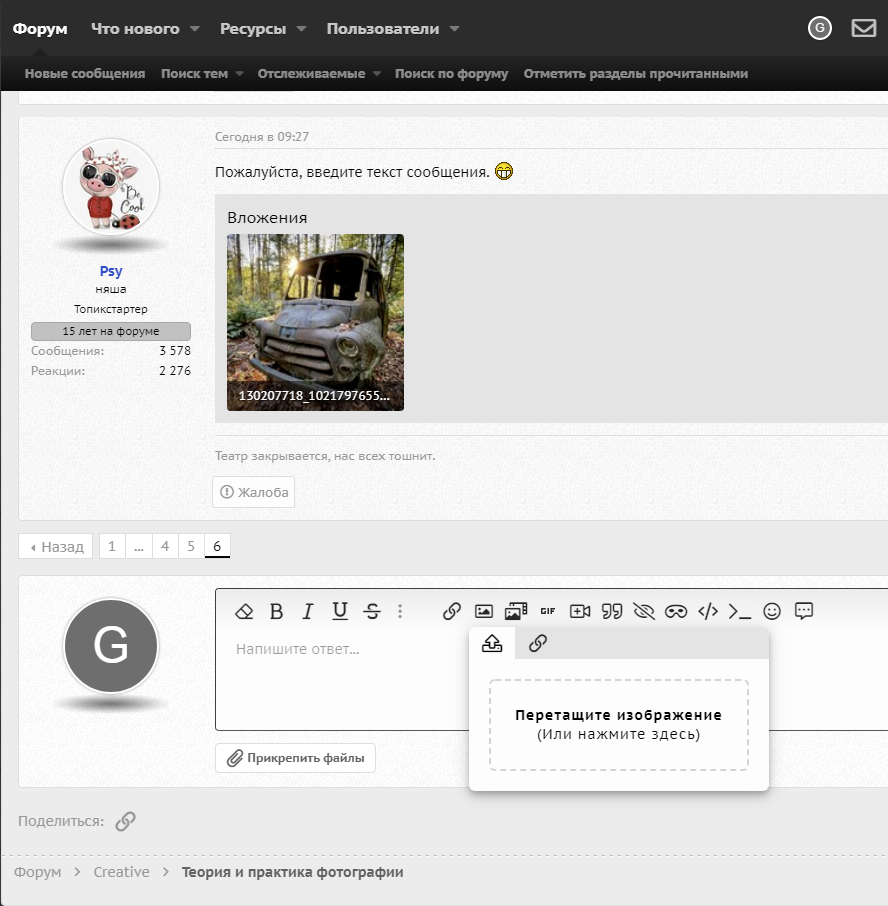
Task: Expand the 'Что нового' dropdown arrow
Action: click(x=195, y=29)
